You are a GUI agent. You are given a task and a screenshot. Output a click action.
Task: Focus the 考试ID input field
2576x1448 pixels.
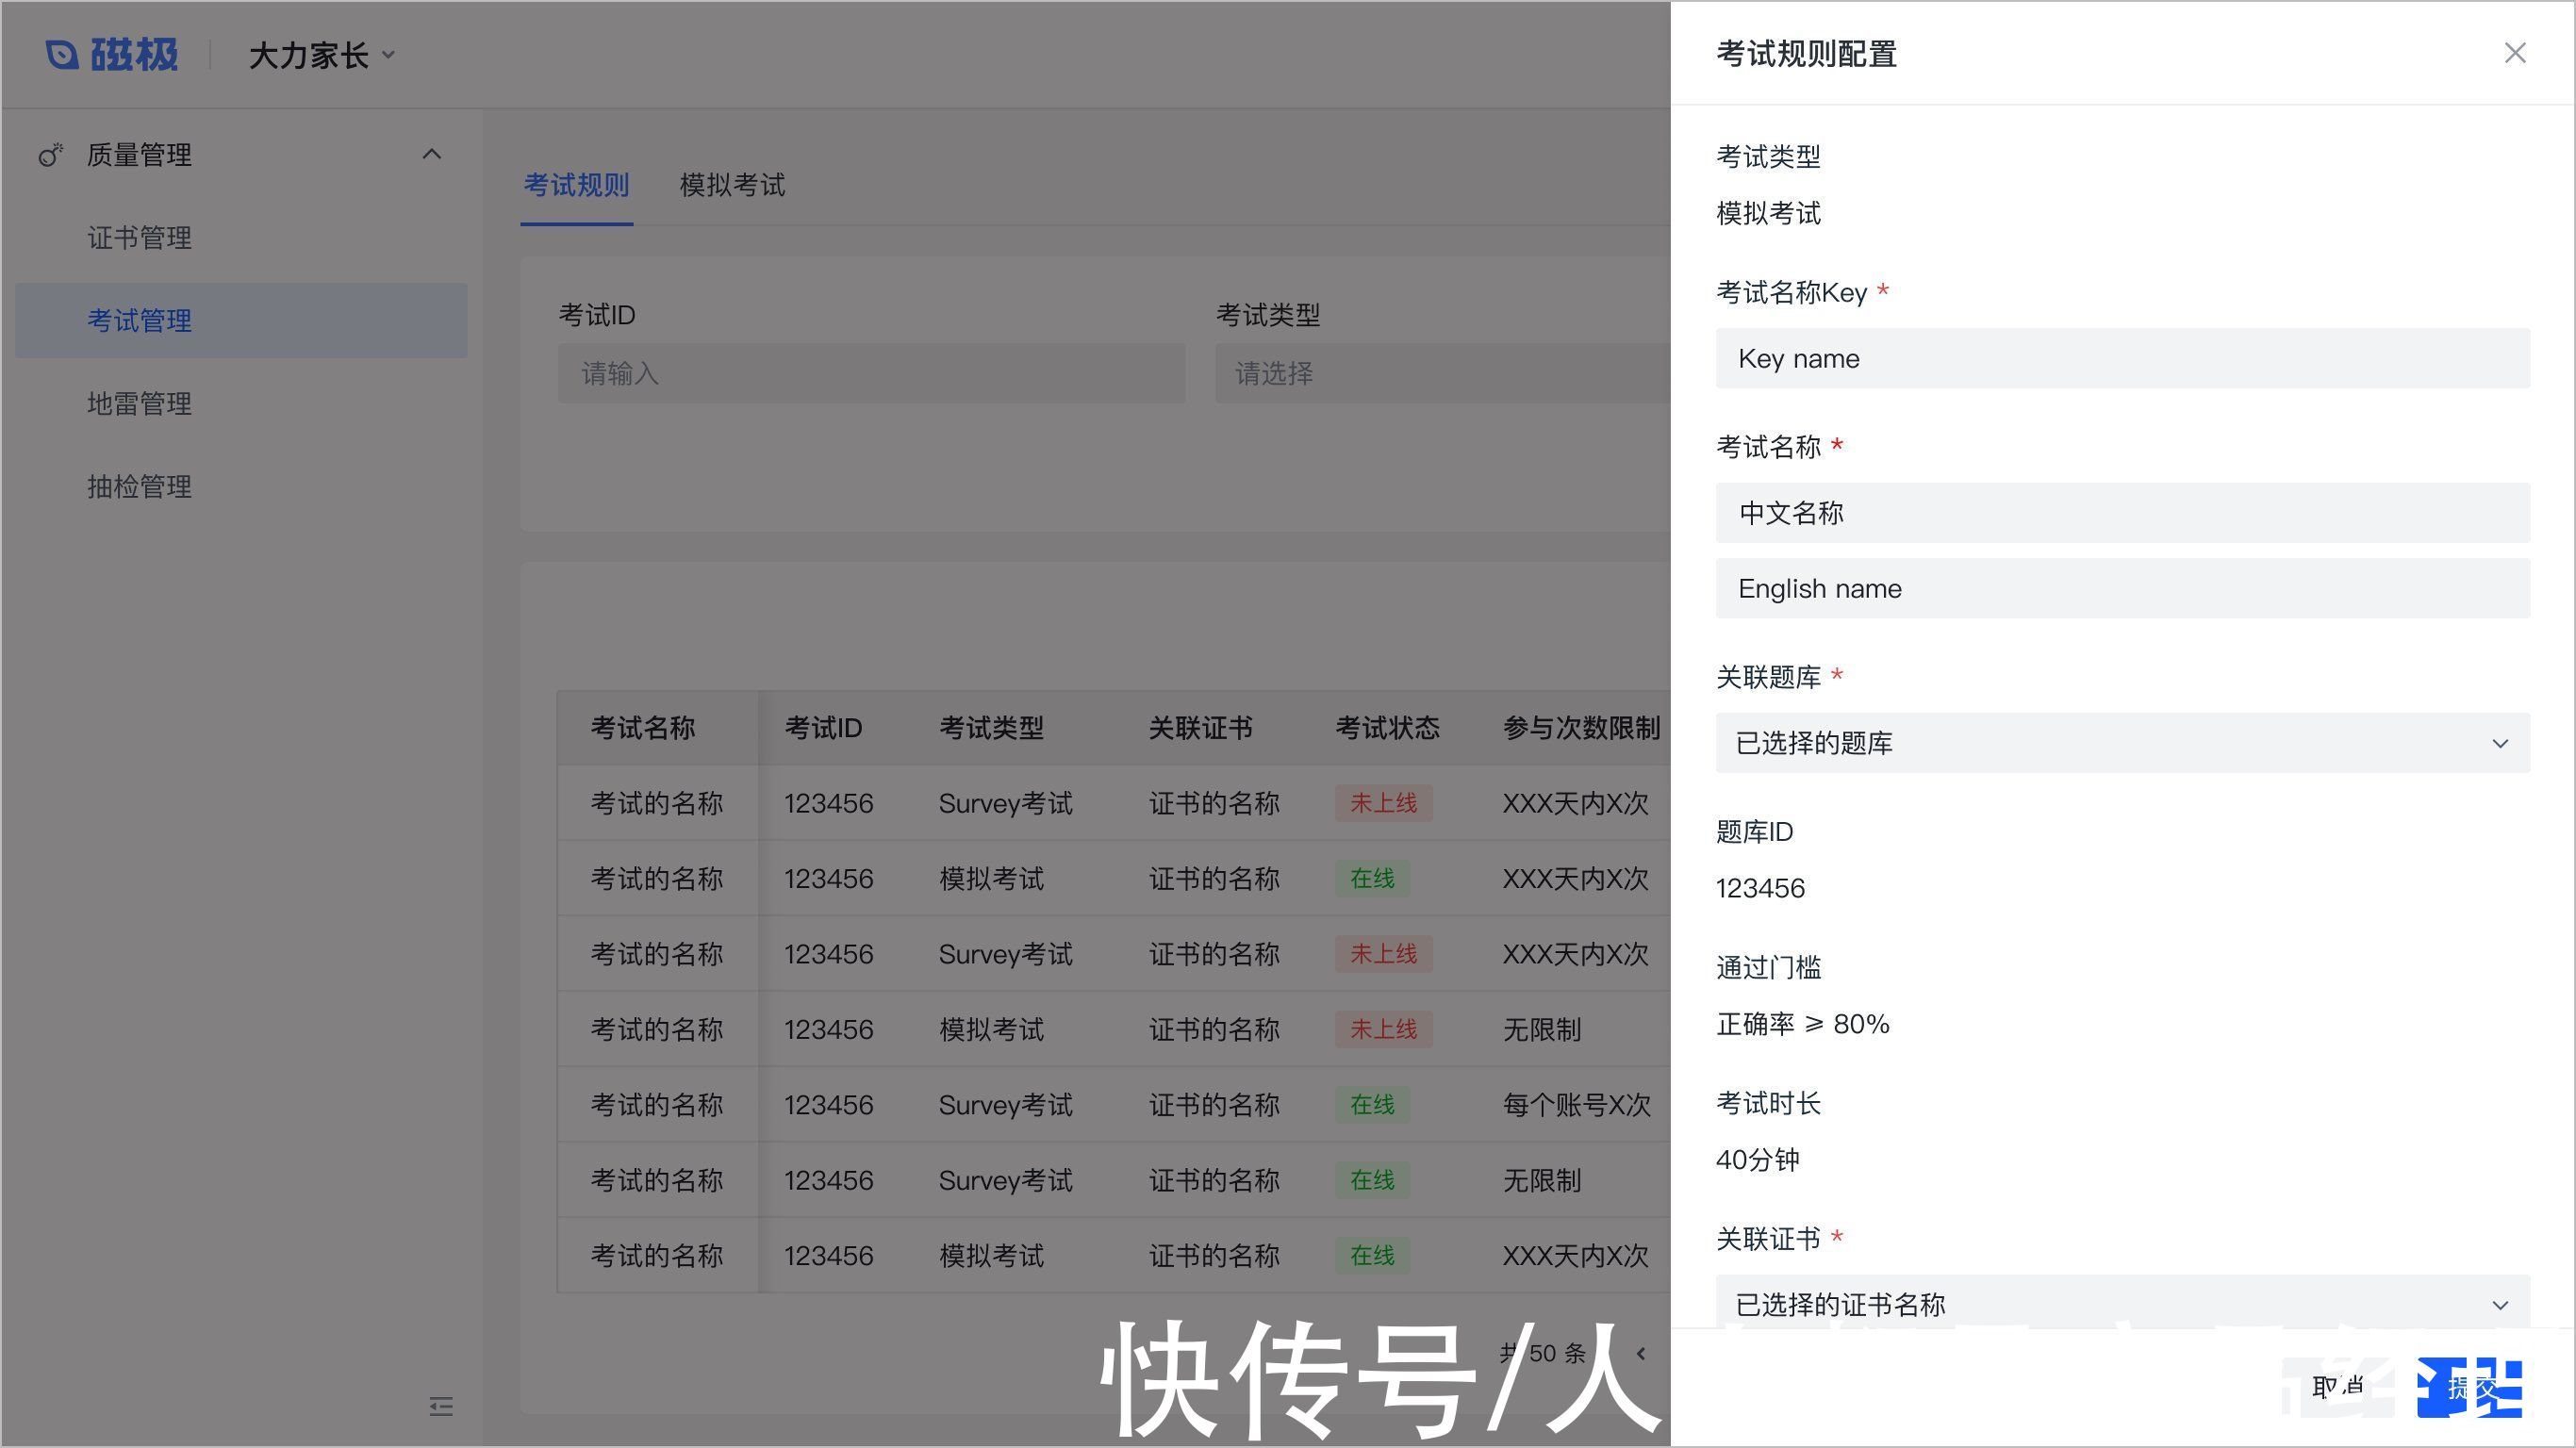pos(871,374)
